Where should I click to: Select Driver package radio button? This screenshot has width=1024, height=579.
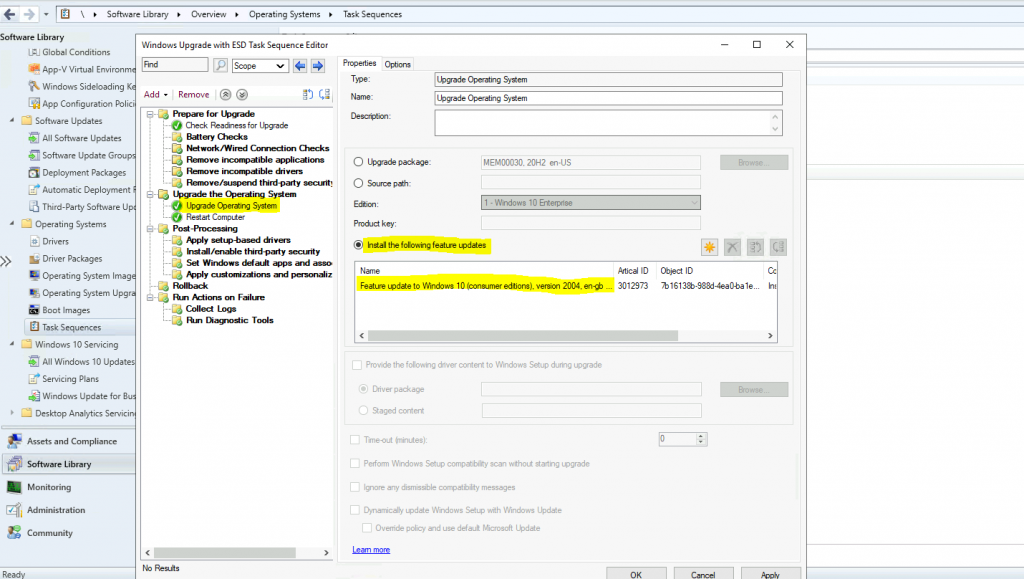[x=364, y=389]
